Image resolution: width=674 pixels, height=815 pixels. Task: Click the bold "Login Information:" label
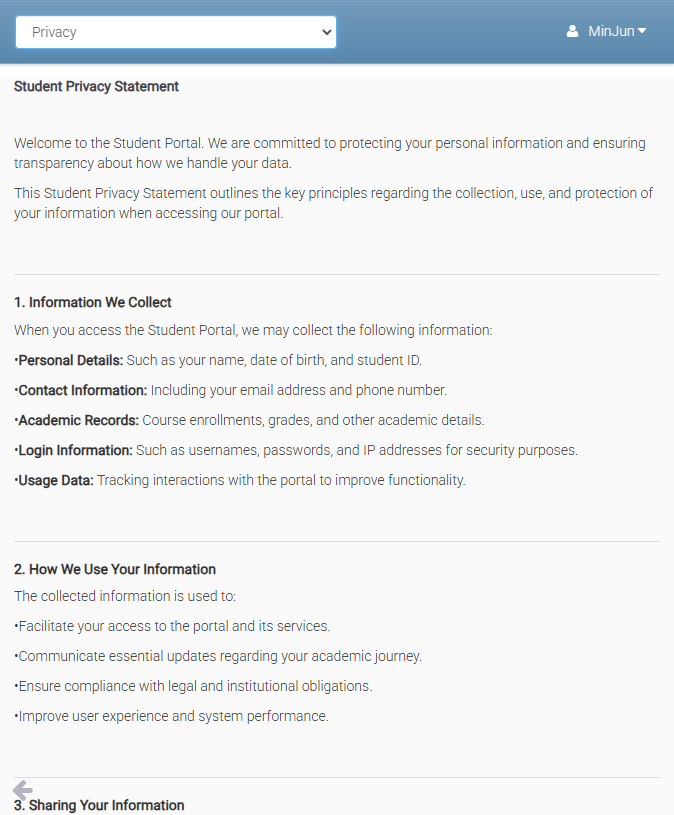point(76,450)
